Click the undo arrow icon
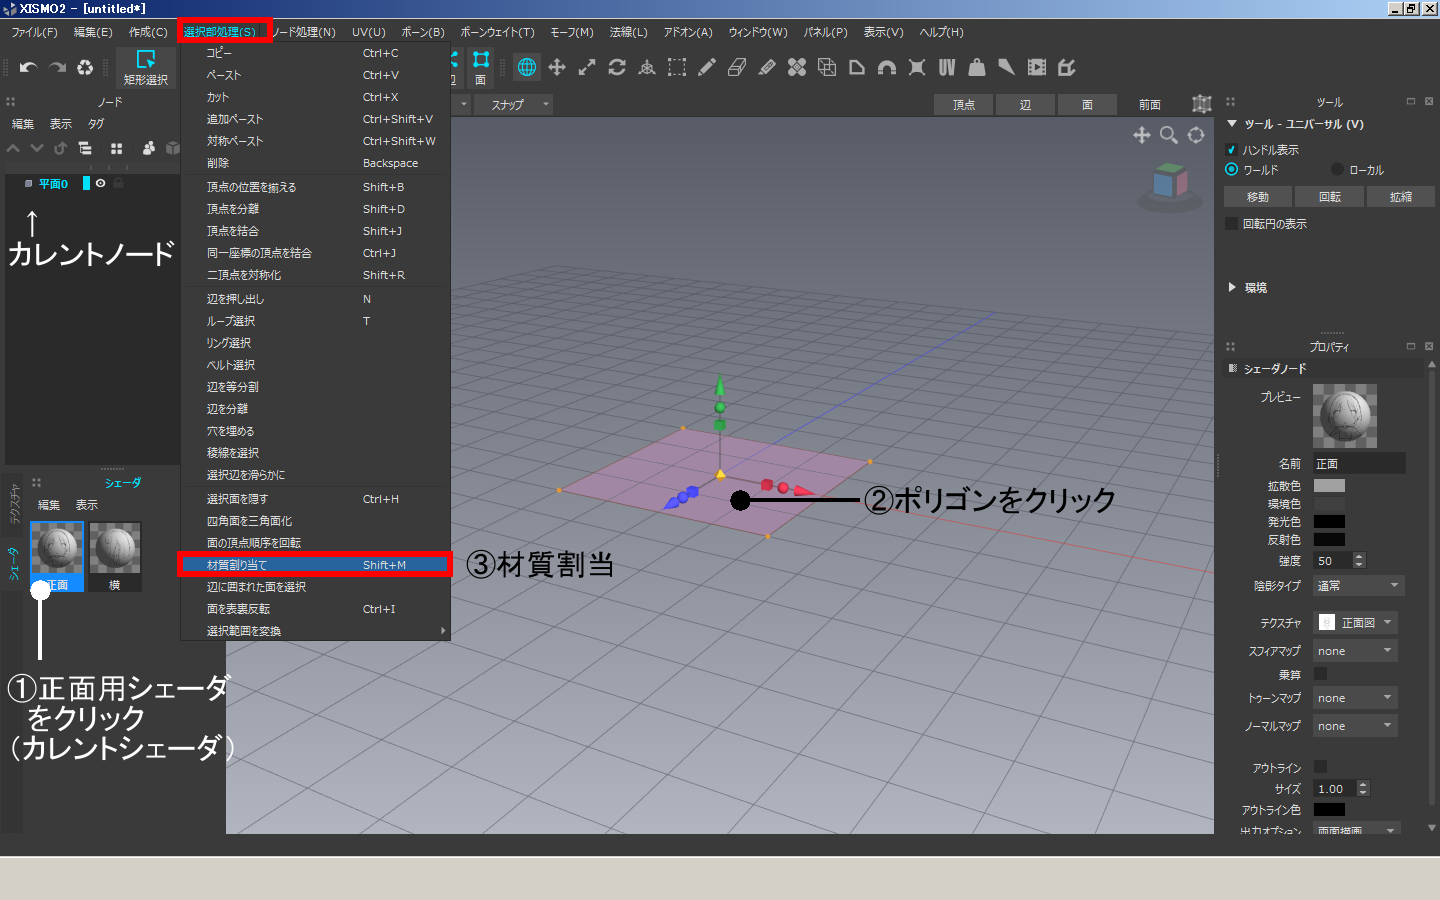Screen dimensions: 1440x900 [x=28, y=67]
